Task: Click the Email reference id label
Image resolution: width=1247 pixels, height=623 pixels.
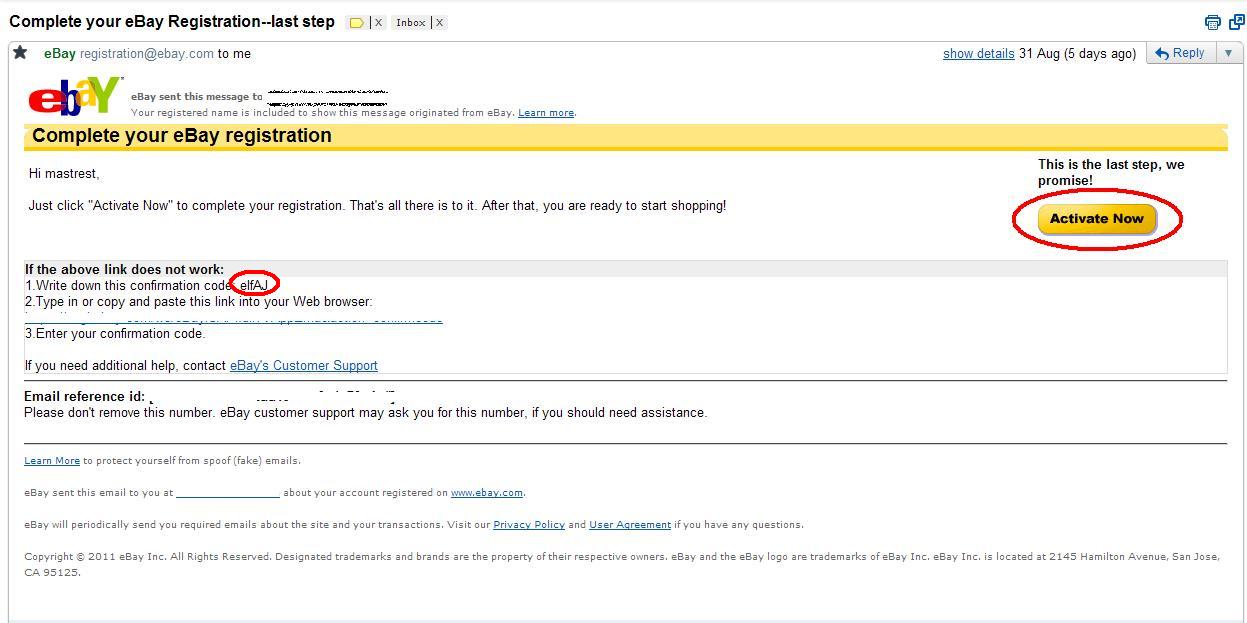Action: tap(85, 397)
